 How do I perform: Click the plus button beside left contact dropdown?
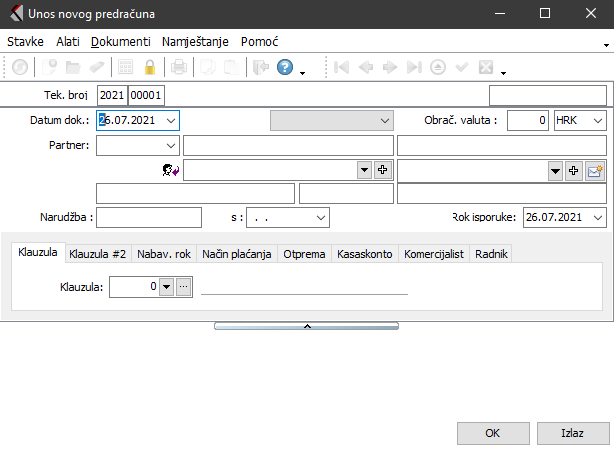click(382, 171)
